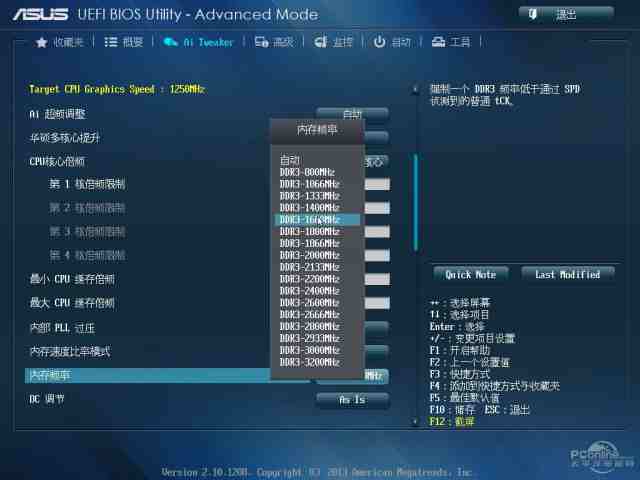Select DDR3-2200MHz from the list
This screenshot has height=480, width=640.
(310, 279)
